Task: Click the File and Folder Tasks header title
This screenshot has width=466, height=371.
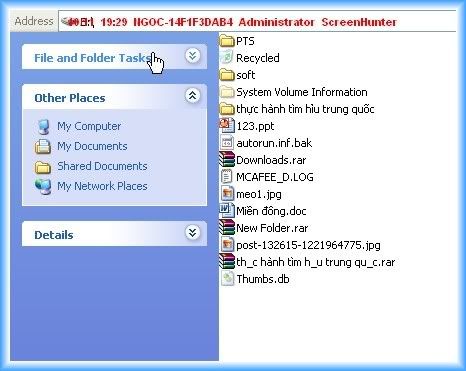Action: [92, 58]
